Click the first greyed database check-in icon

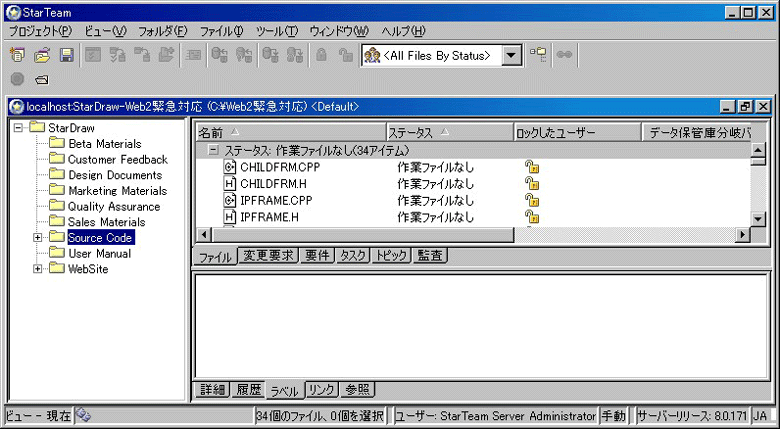[219, 55]
